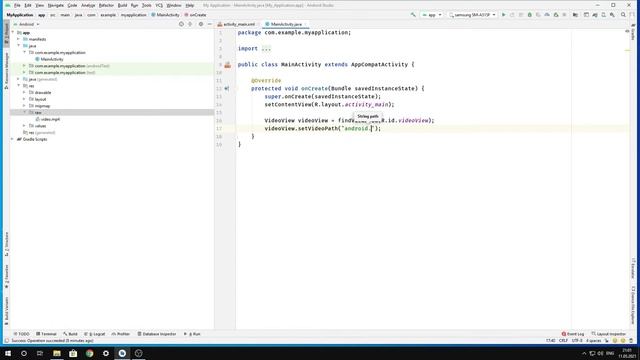Click the green Debug app bug icon
This screenshot has width=640, height=360.
tap(530, 15)
